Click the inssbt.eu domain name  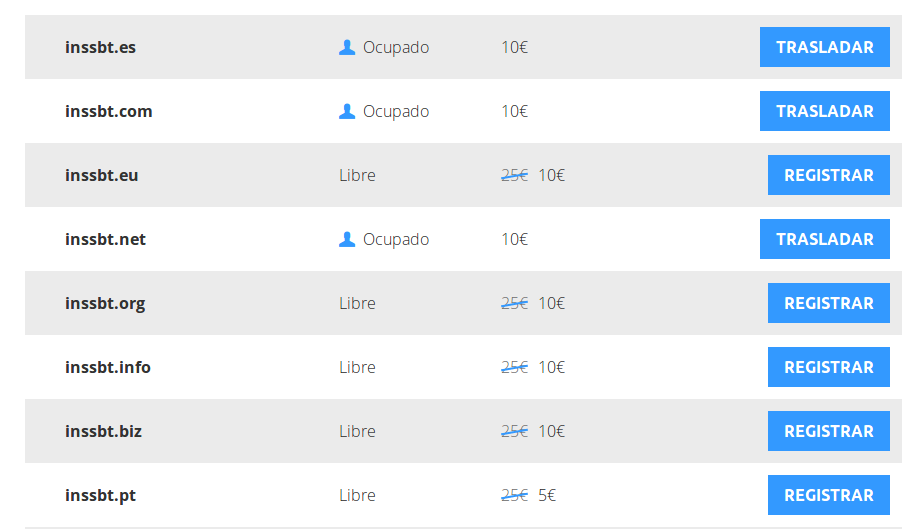(x=102, y=175)
